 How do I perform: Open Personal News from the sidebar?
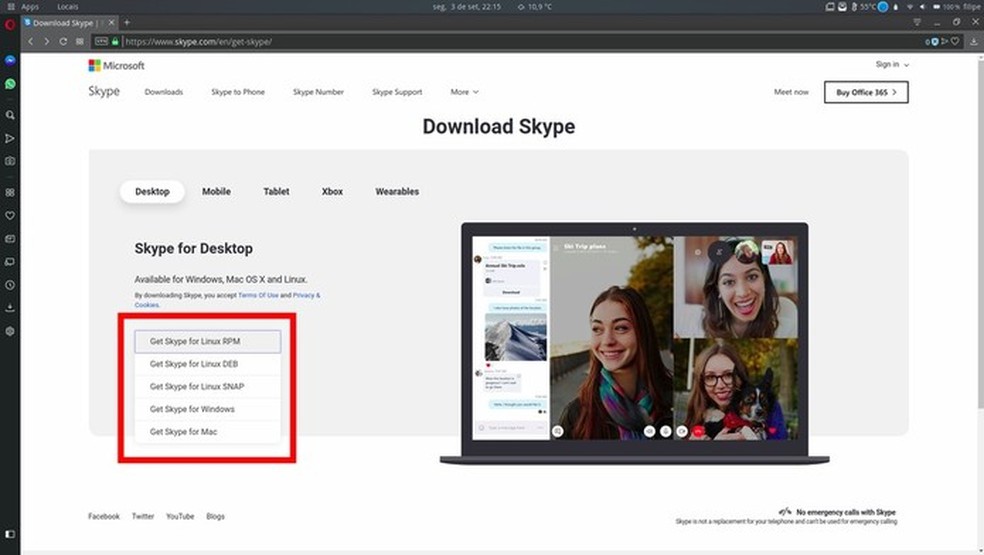point(10,239)
